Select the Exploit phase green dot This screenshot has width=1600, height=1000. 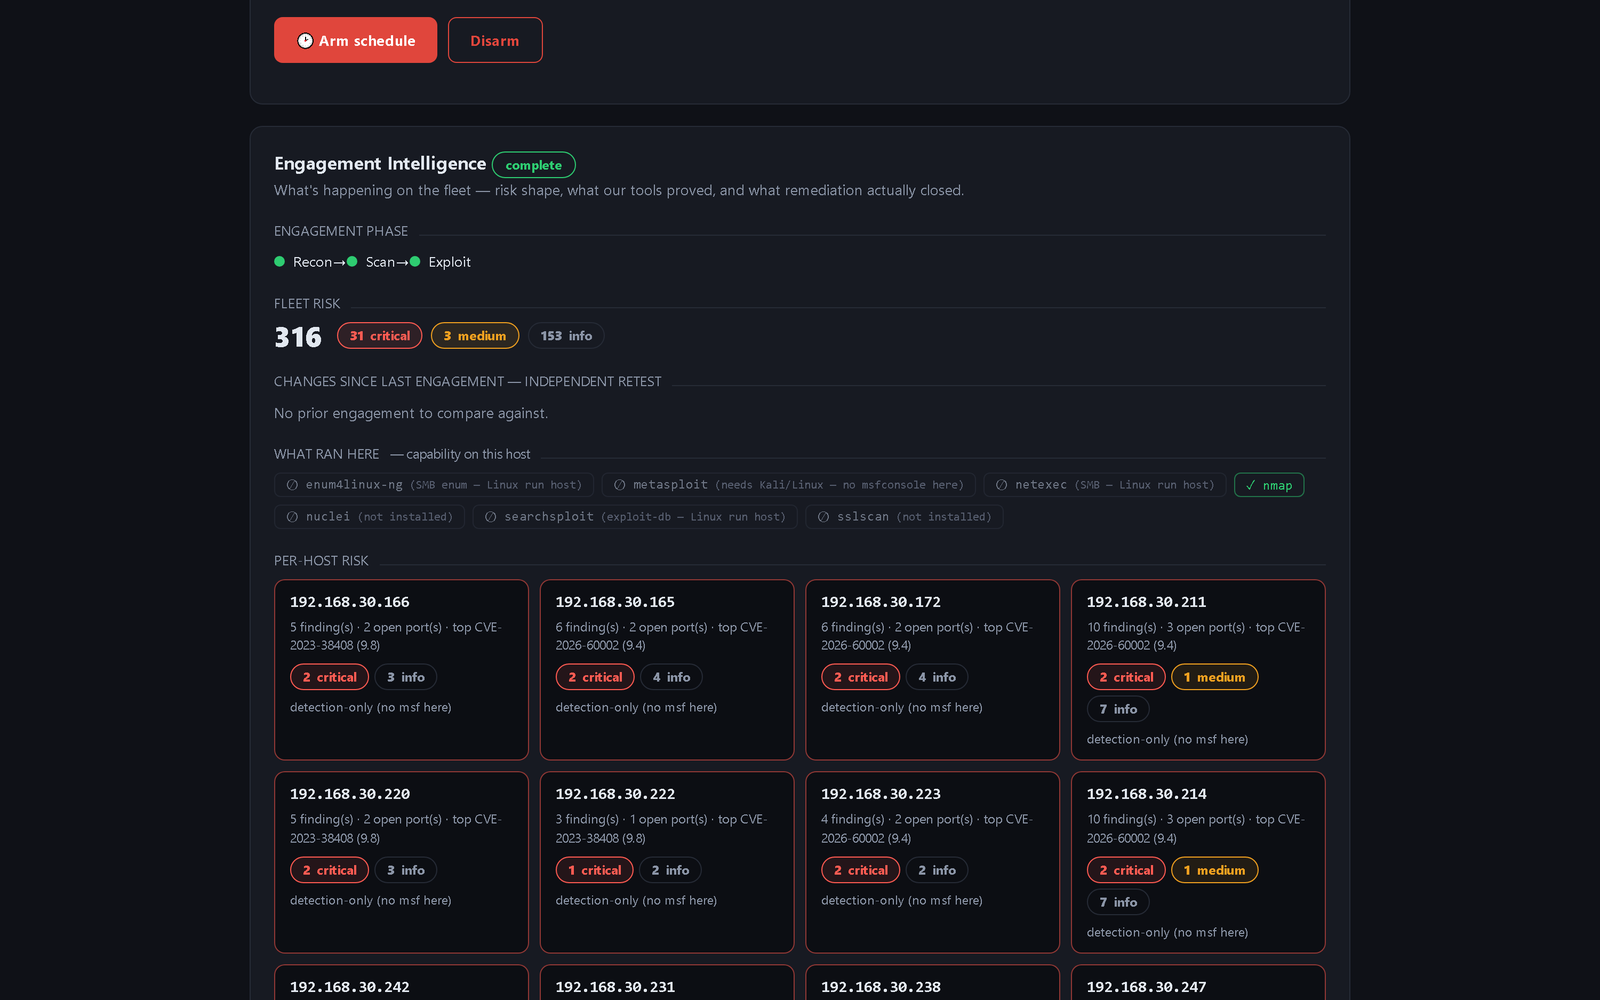[x=415, y=262]
